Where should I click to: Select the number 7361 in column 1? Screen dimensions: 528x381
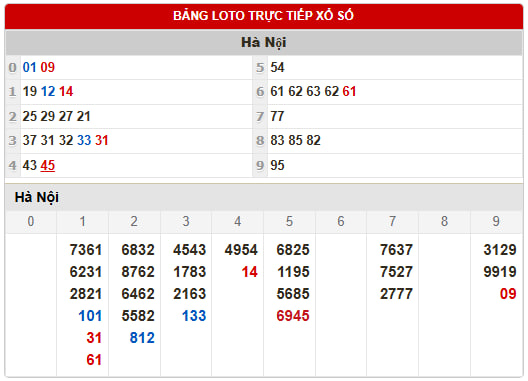[x=86, y=250]
